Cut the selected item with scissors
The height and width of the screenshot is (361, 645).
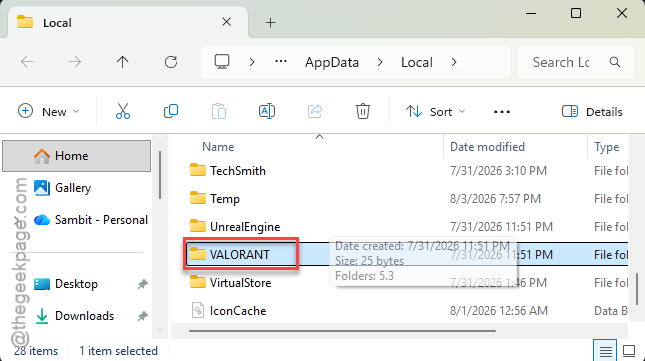(123, 111)
